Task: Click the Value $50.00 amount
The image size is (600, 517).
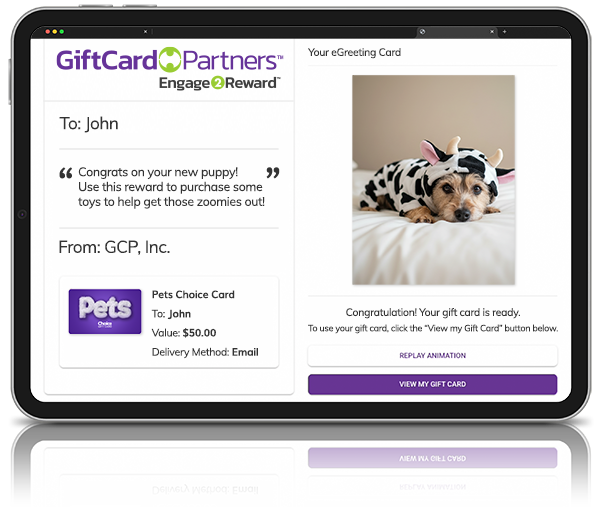Action: click(199, 333)
